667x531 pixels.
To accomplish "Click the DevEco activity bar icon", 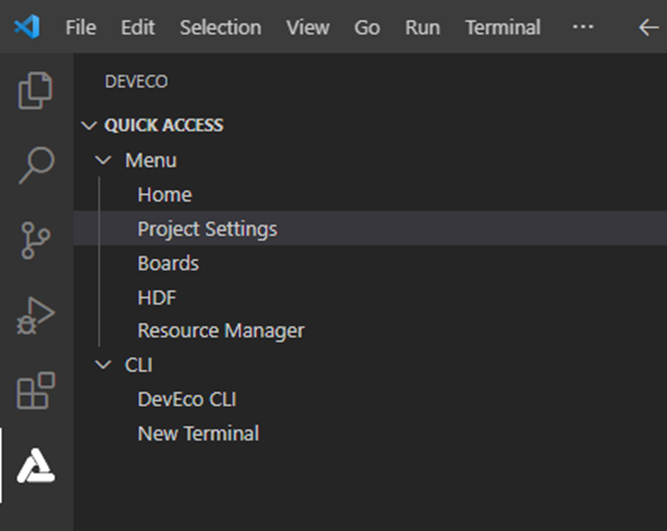I will (x=36, y=466).
